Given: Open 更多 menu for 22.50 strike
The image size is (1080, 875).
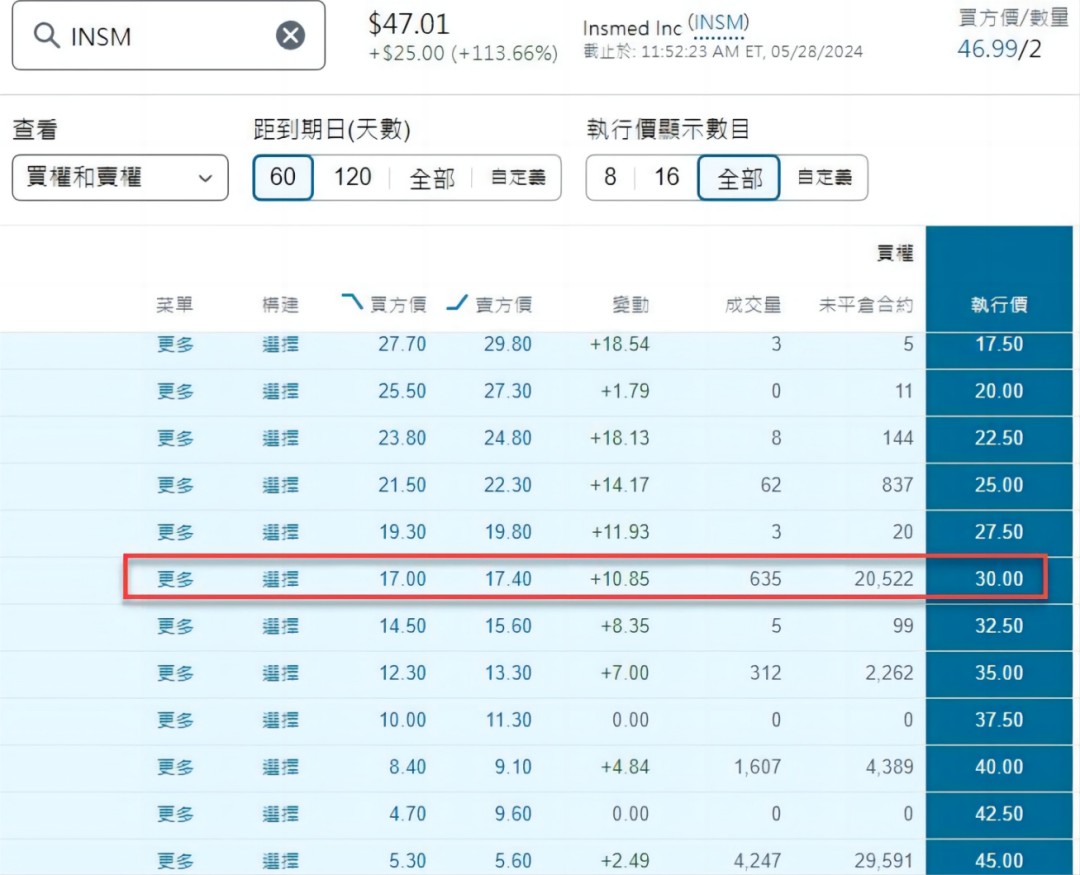Looking at the screenshot, I should [175, 438].
